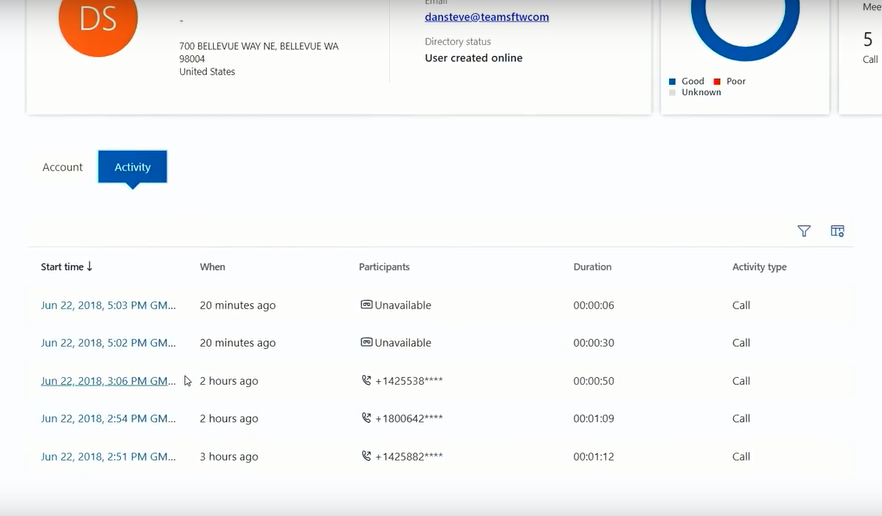Click the Participants column header
882x516 pixels.
point(384,267)
